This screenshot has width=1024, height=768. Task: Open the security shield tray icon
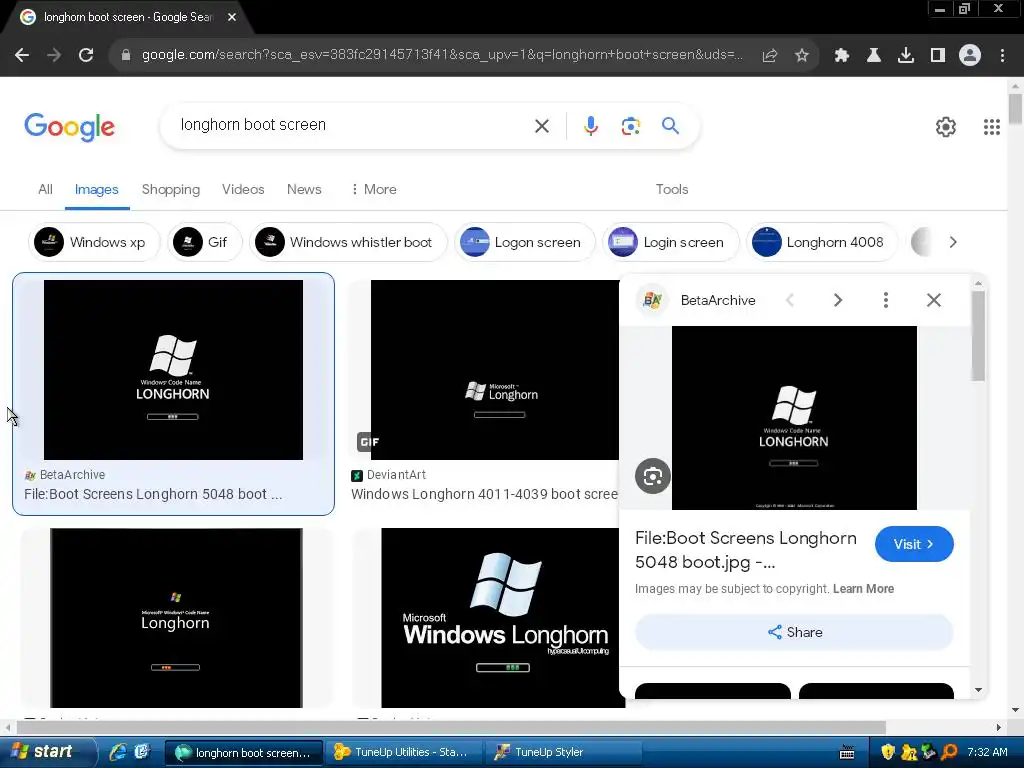coord(888,752)
